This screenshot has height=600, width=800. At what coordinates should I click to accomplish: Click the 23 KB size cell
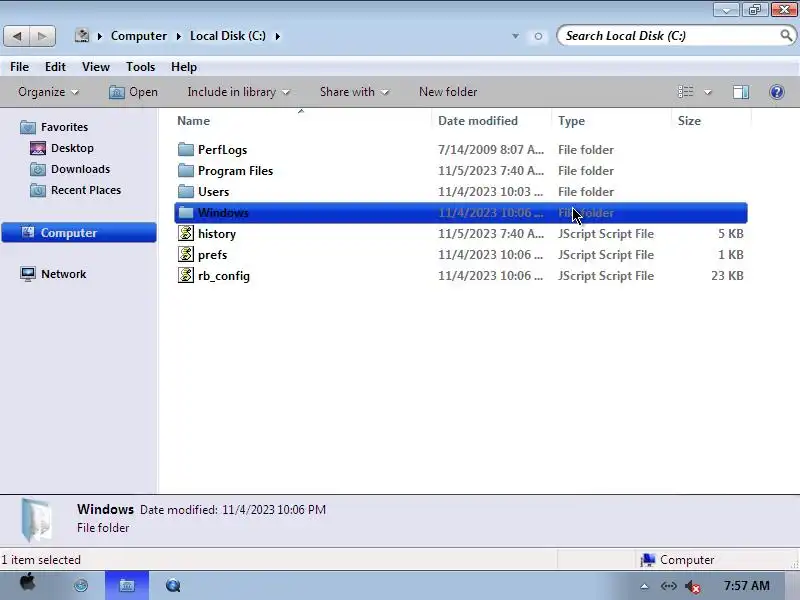coord(727,276)
